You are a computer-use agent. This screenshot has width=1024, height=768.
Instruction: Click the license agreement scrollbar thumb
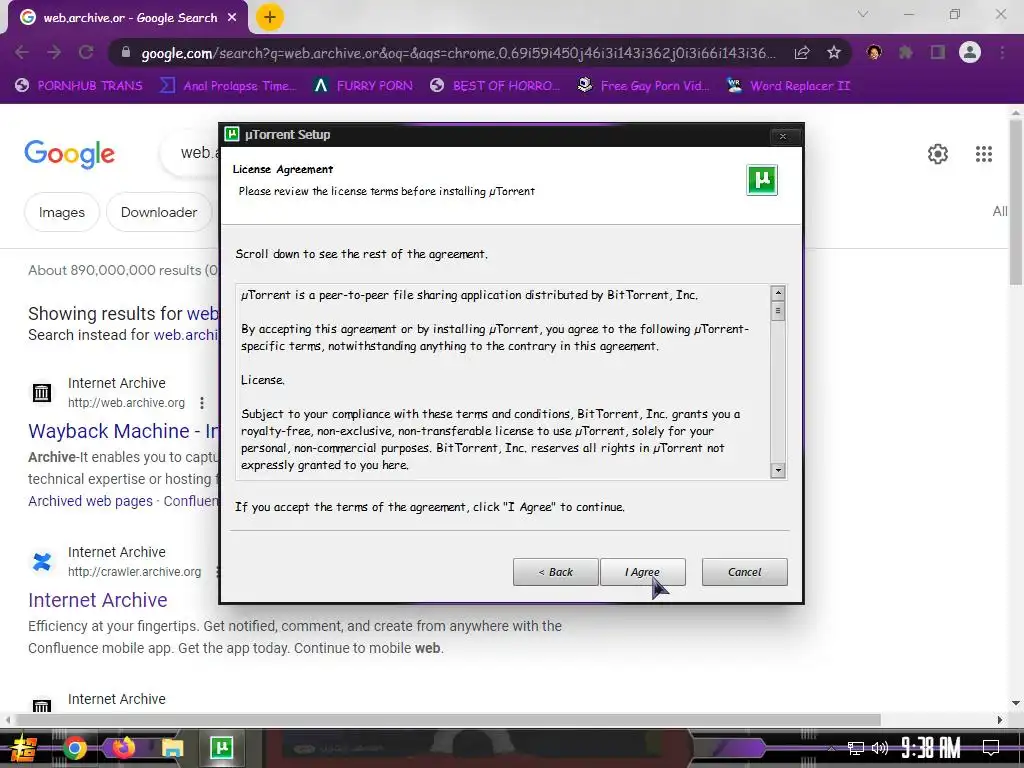point(778,311)
